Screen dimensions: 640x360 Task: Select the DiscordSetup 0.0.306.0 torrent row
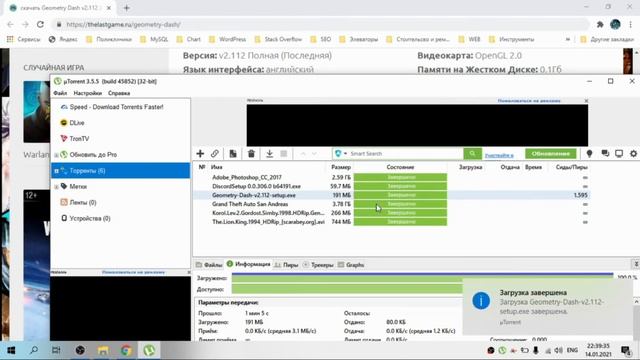[392, 186]
